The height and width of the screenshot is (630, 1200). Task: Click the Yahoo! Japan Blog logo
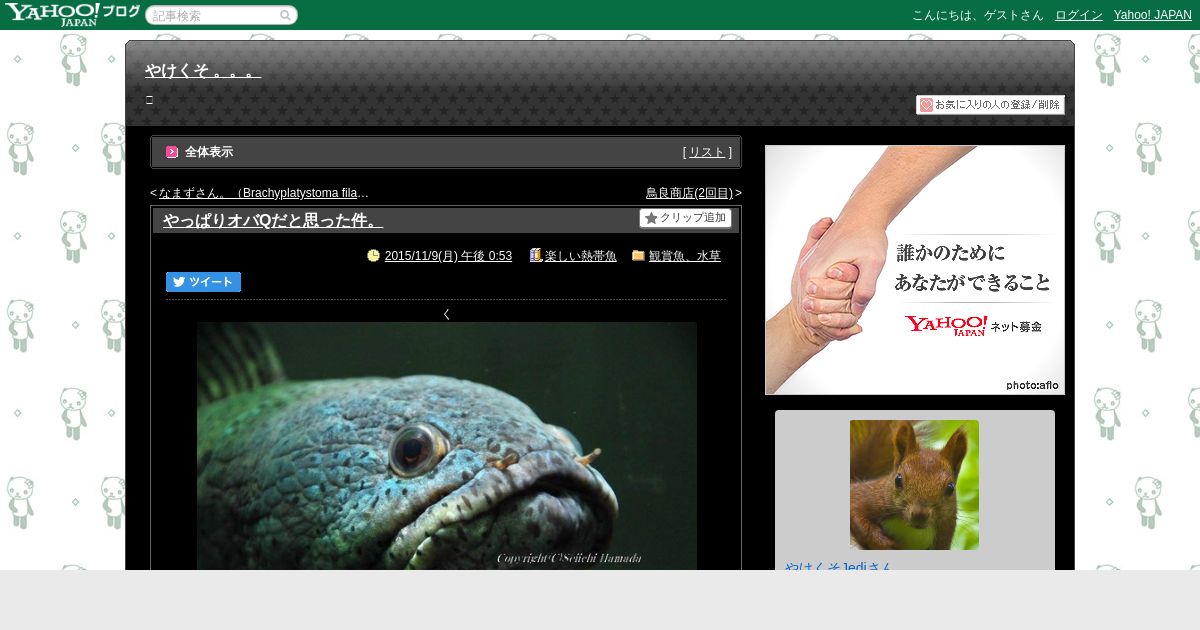click(x=72, y=15)
